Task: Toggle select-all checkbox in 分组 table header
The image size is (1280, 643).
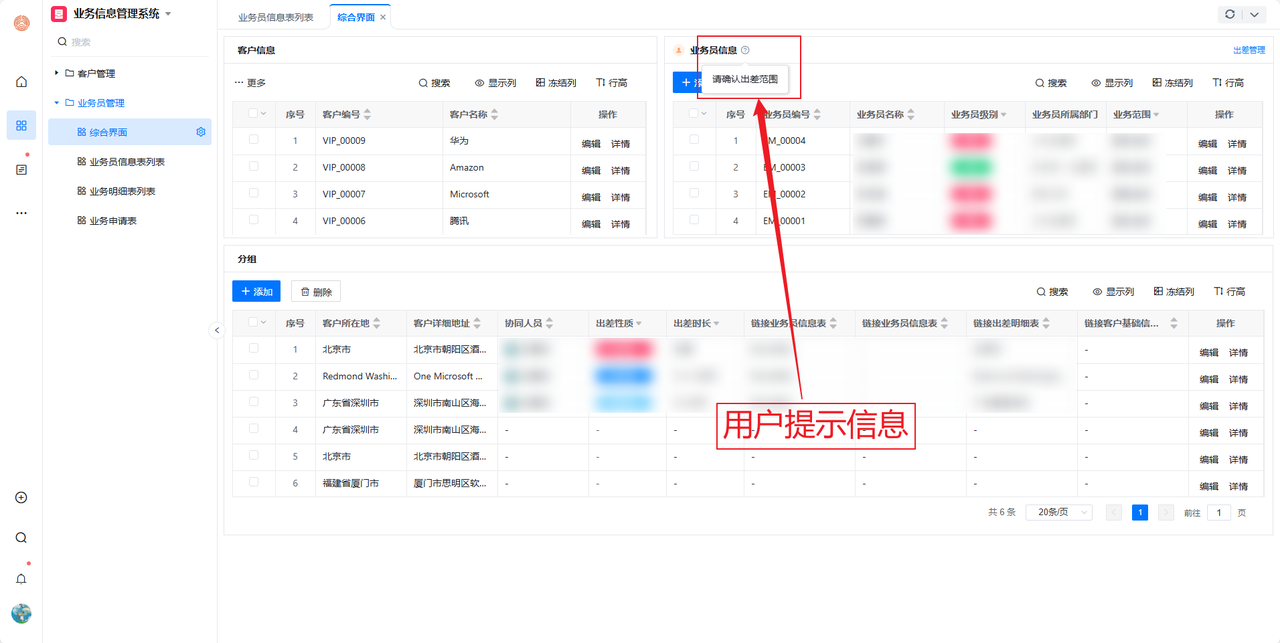Action: [x=252, y=323]
